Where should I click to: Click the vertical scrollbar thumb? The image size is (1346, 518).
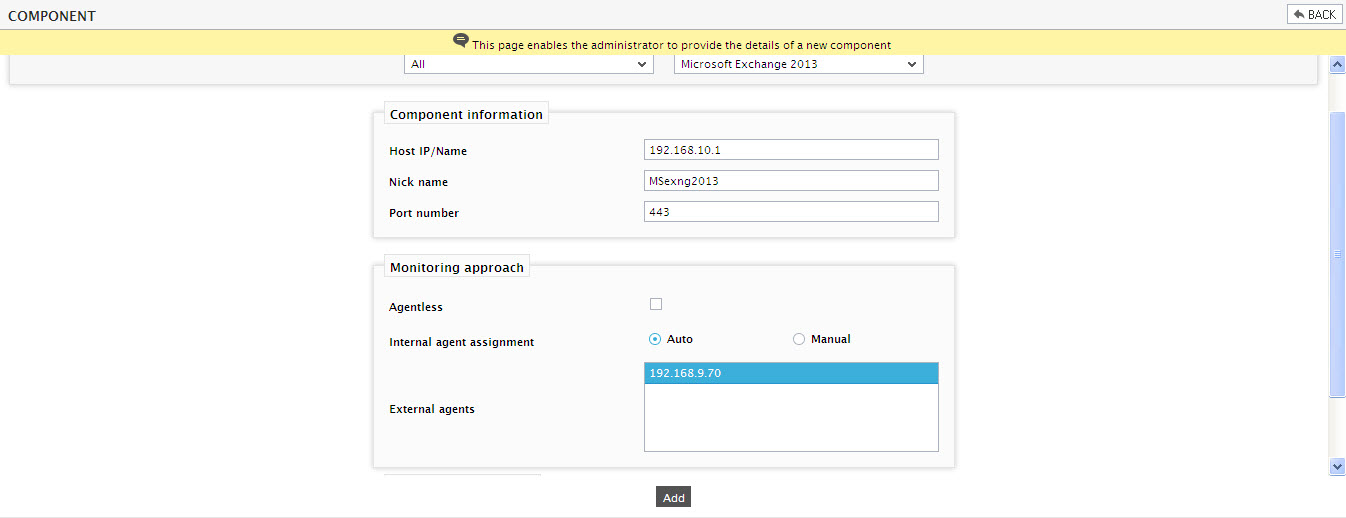[x=1337, y=254]
